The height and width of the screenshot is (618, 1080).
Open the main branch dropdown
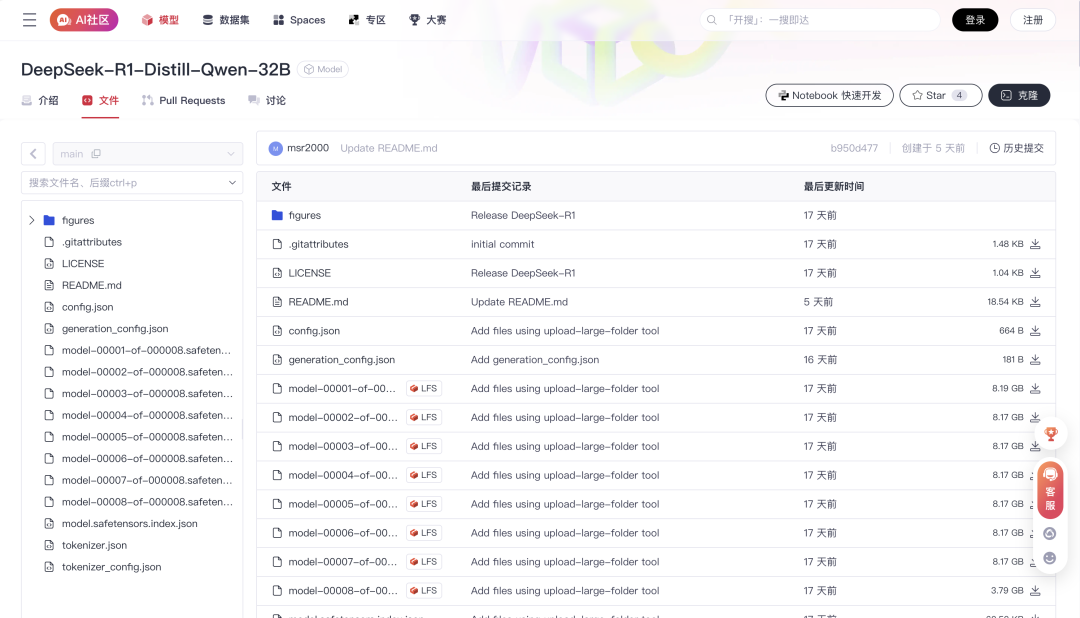(147, 154)
